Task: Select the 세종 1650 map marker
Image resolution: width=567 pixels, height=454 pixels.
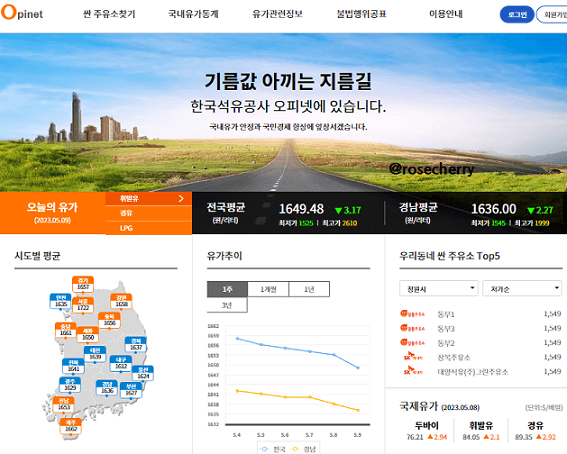Action: [x=88, y=334]
